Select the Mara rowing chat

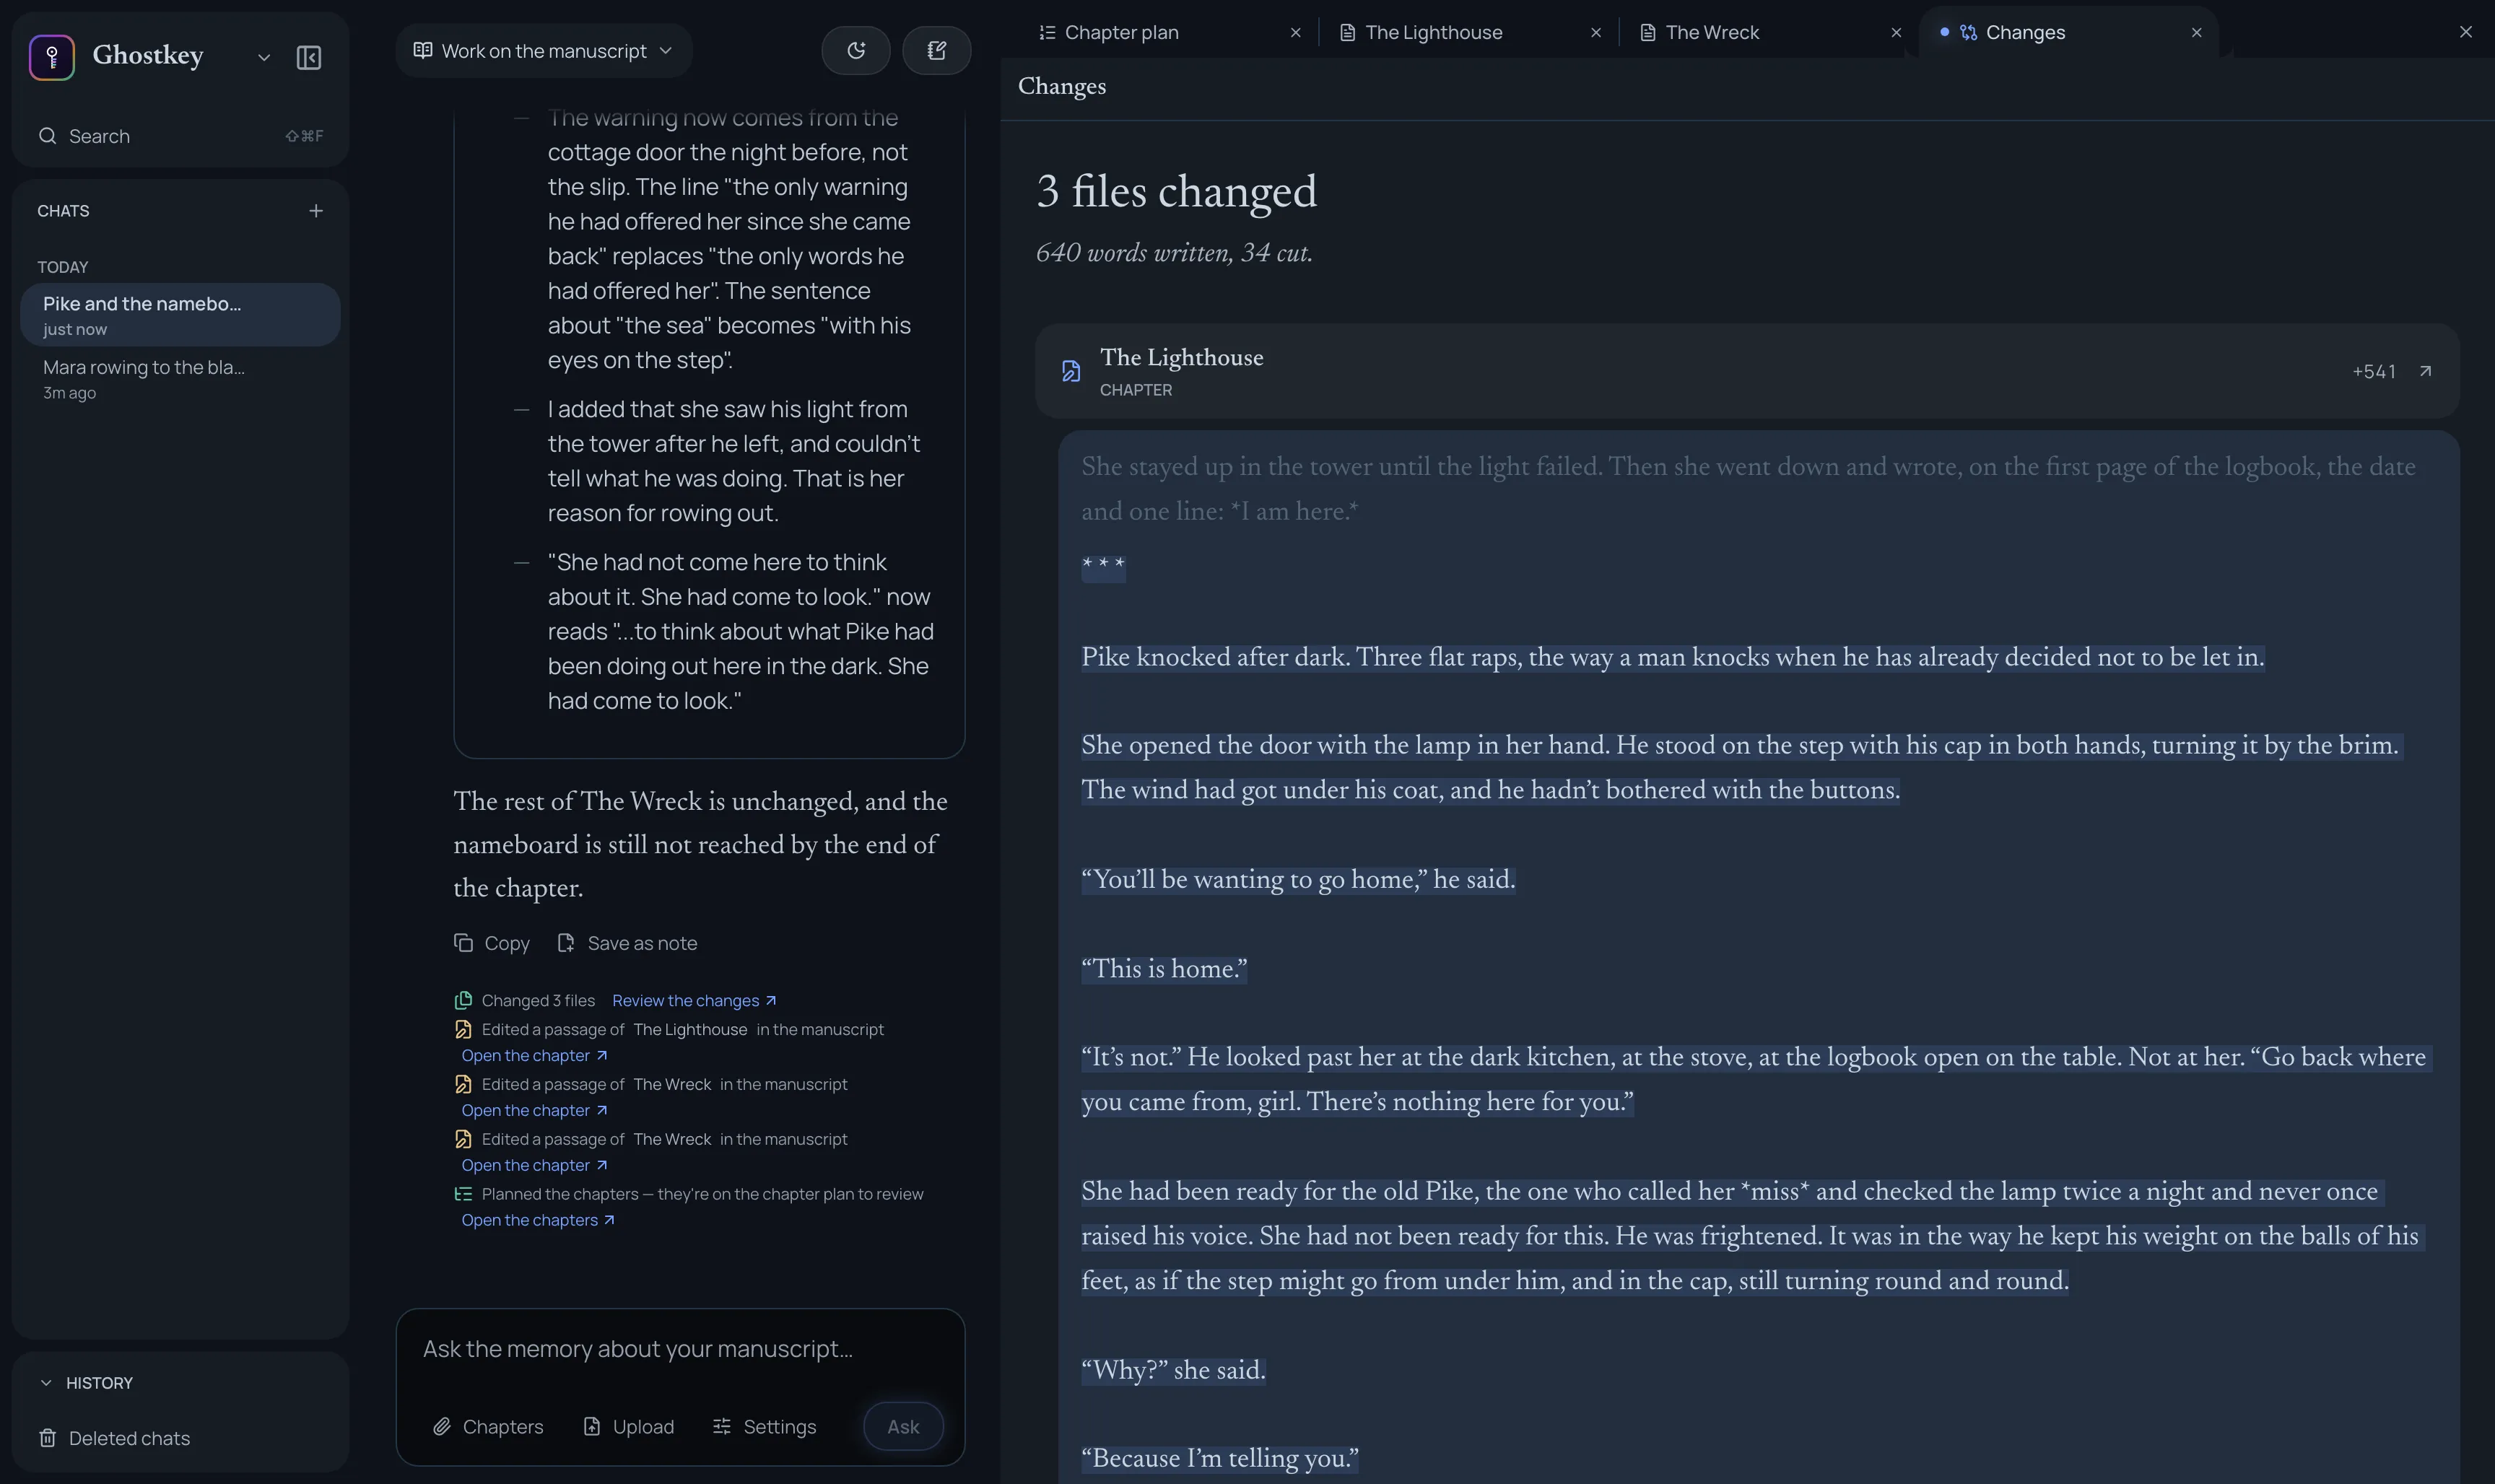click(x=180, y=378)
